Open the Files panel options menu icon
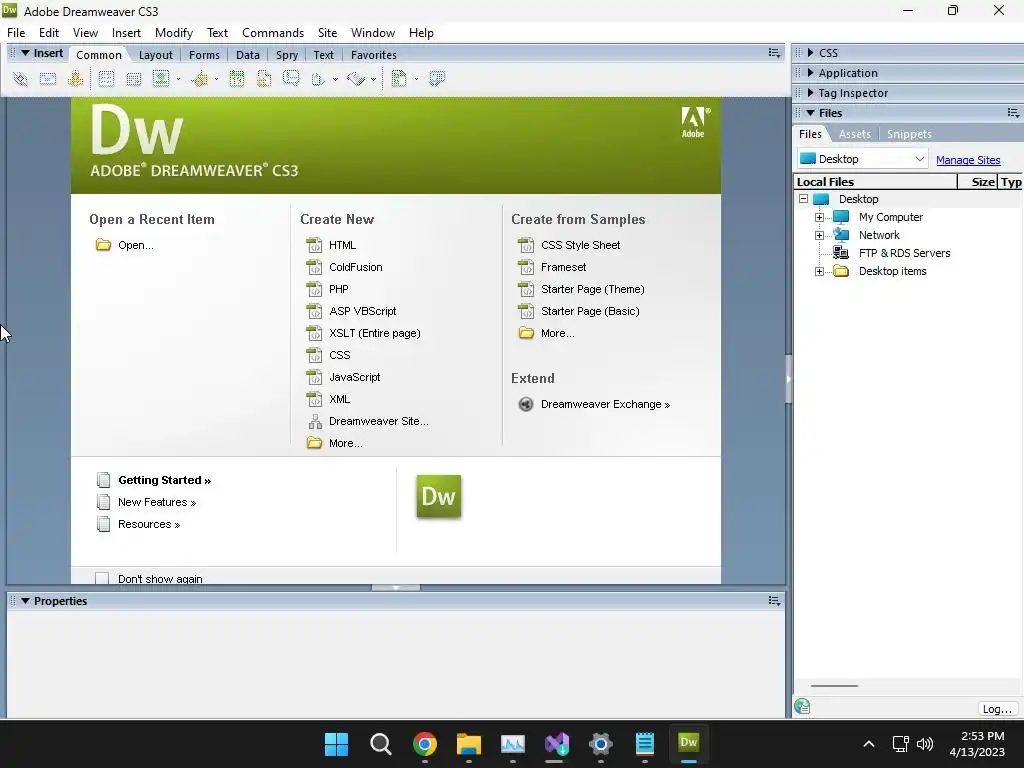 1013,113
